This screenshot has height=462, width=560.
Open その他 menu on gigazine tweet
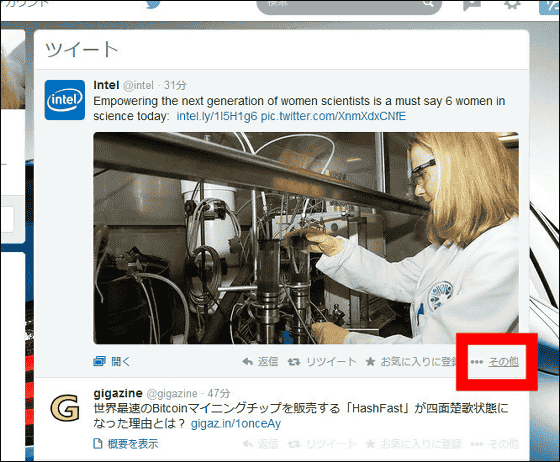(x=503, y=444)
